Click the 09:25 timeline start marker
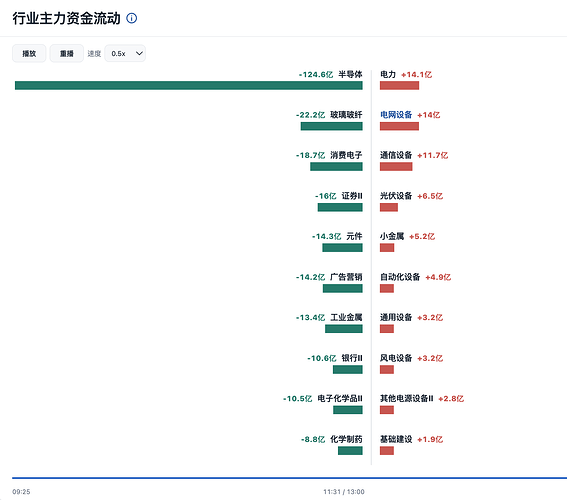The height and width of the screenshot is (500, 567). [x=21, y=492]
